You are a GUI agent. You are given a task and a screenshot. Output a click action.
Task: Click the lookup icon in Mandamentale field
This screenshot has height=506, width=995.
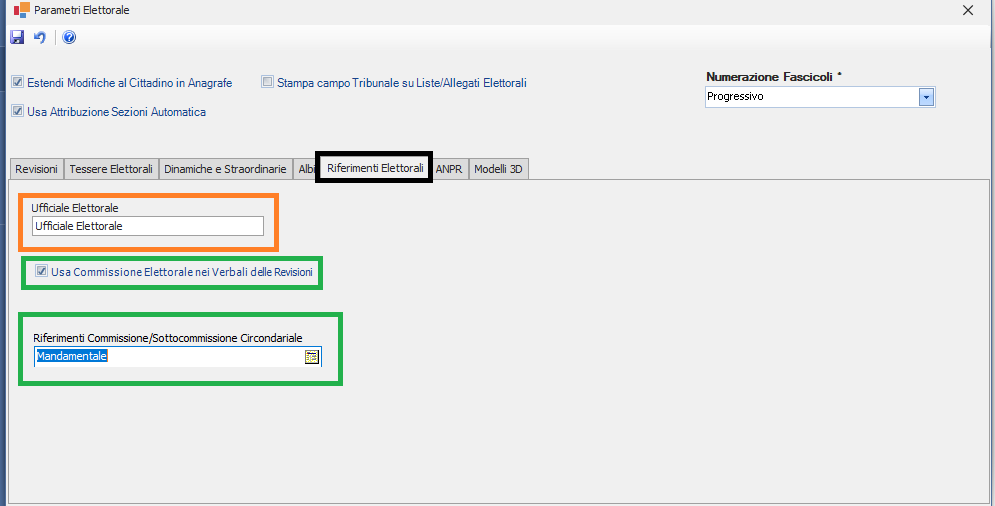click(312, 356)
